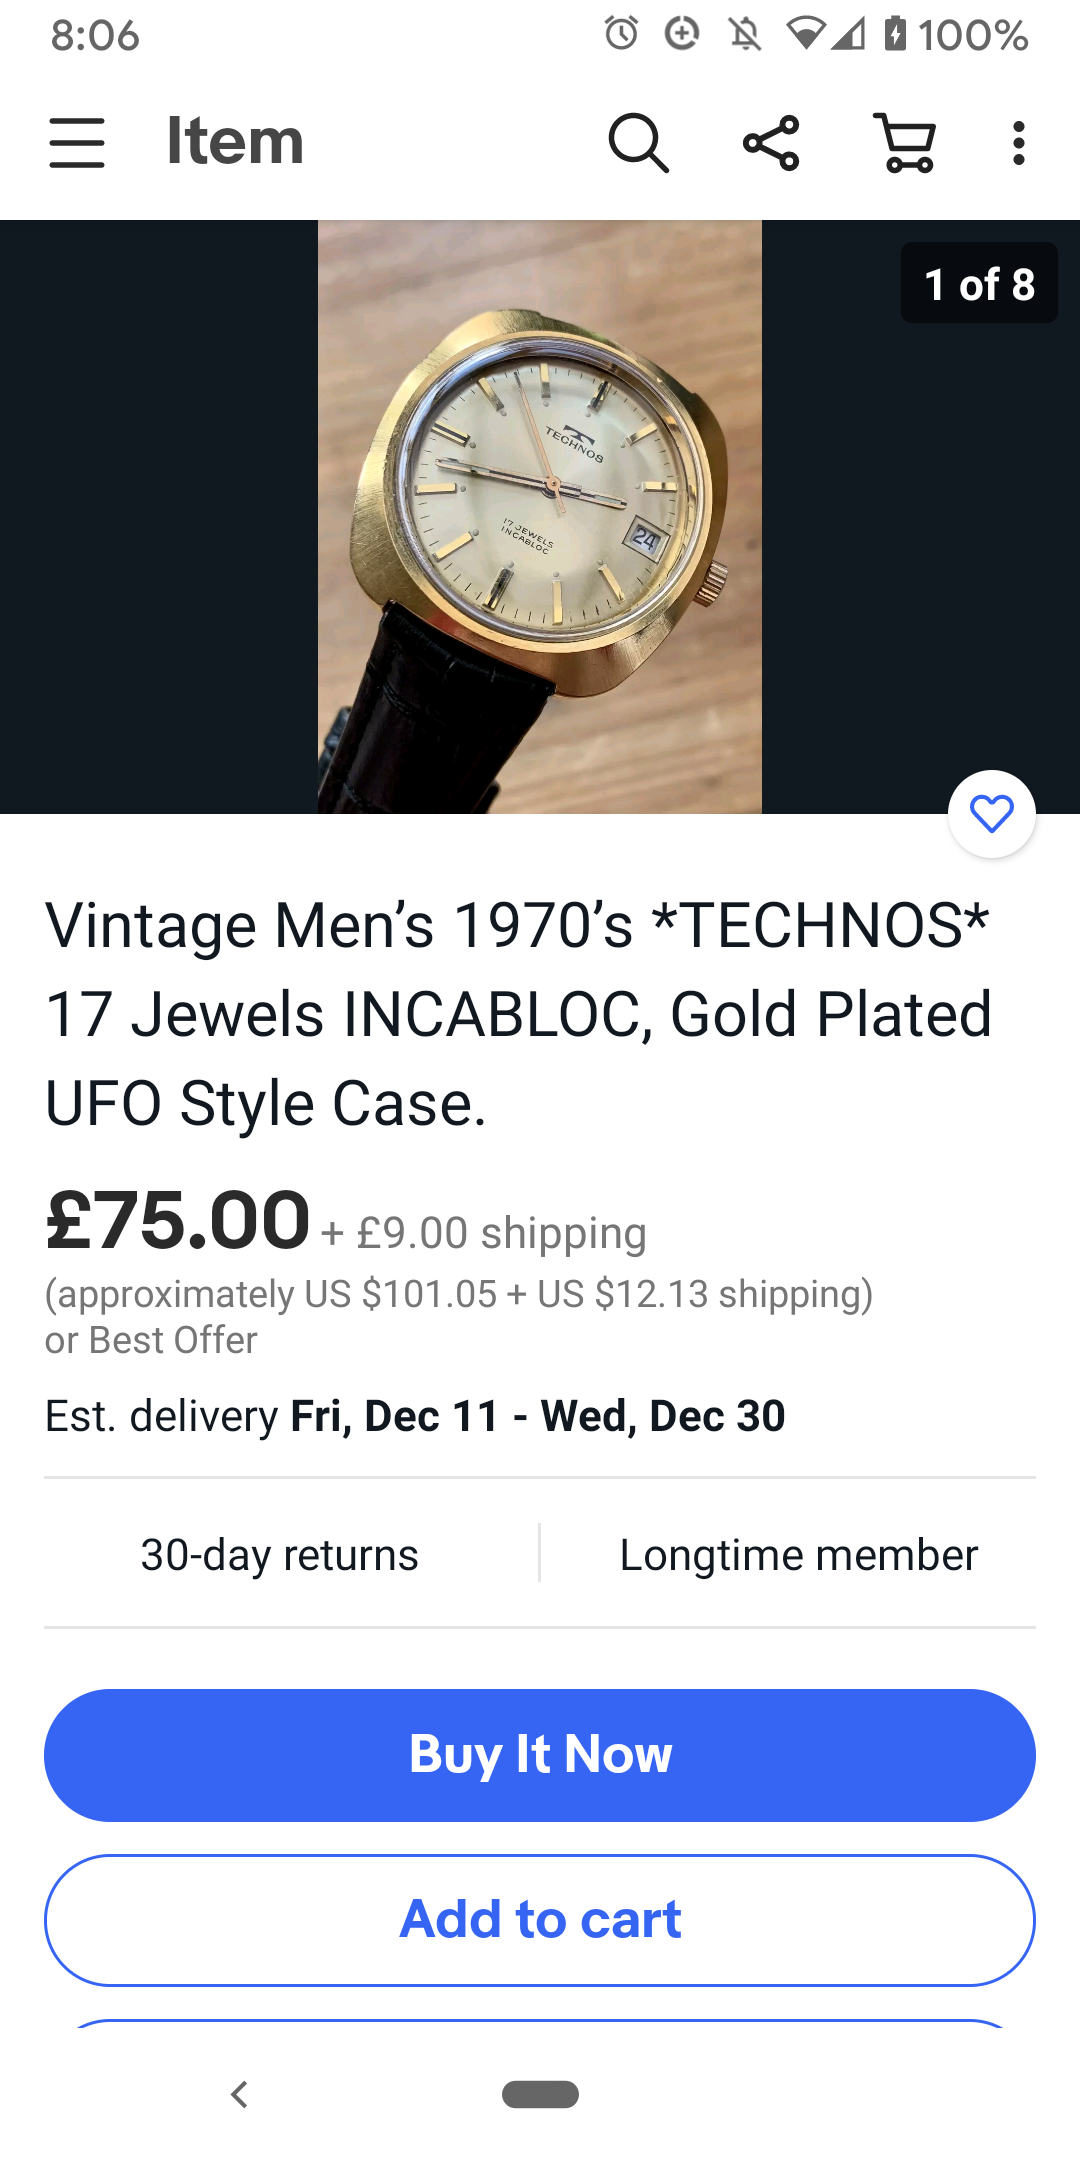1080x2160 pixels.
Task: Open the three-dot overflow menu
Action: [1018, 143]
